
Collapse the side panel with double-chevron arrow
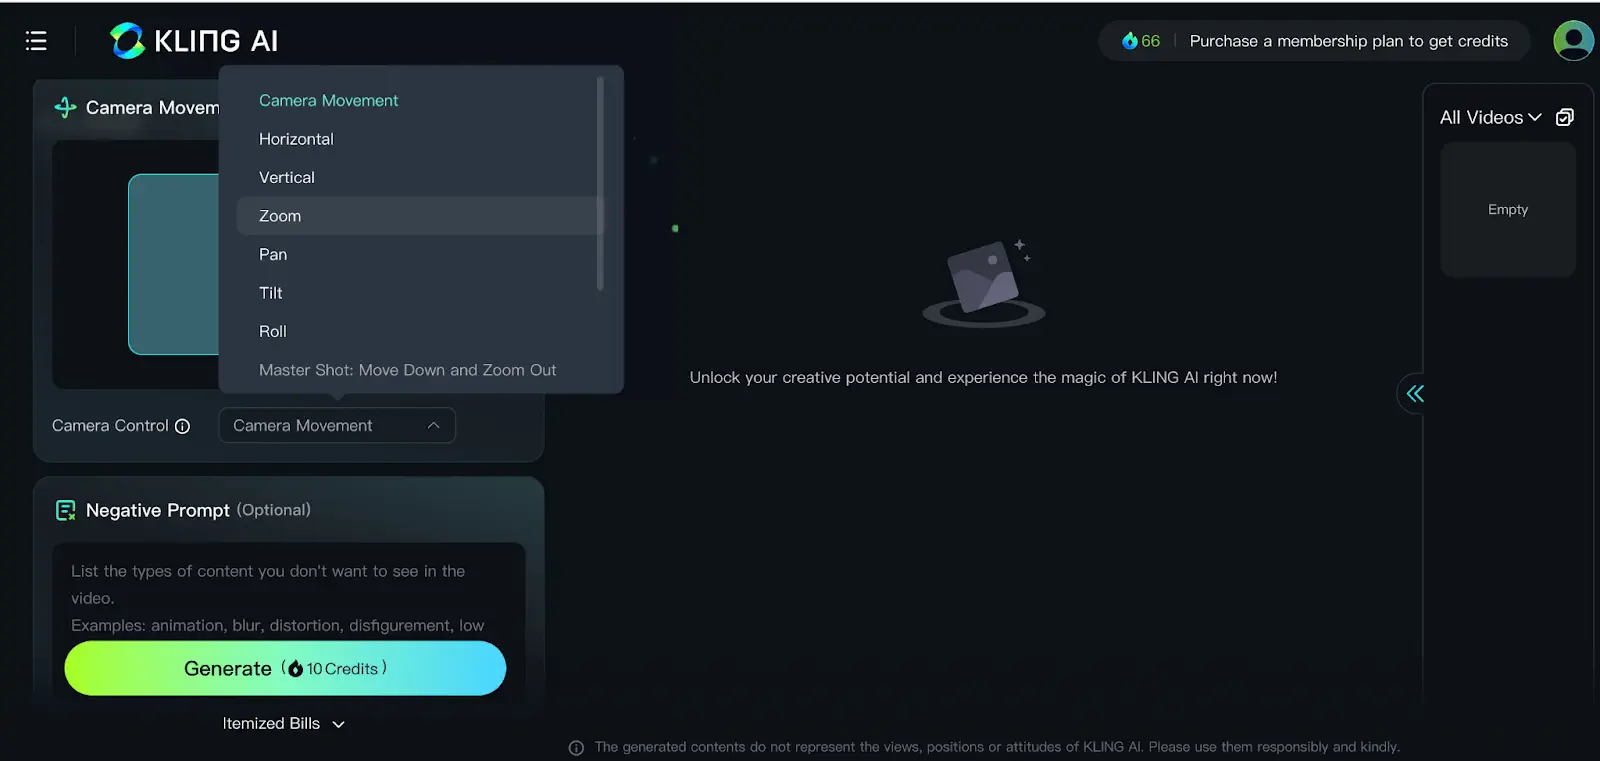(1415, 393)
